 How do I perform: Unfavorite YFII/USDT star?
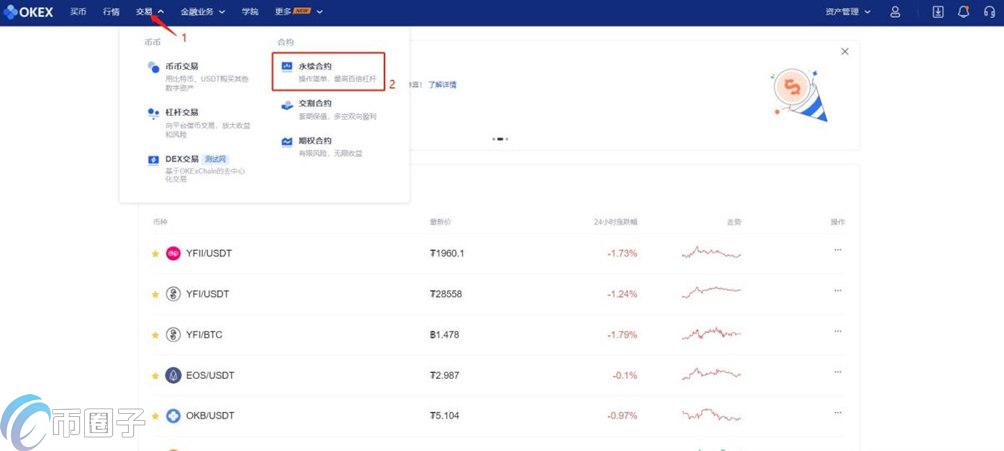(155, 254)
